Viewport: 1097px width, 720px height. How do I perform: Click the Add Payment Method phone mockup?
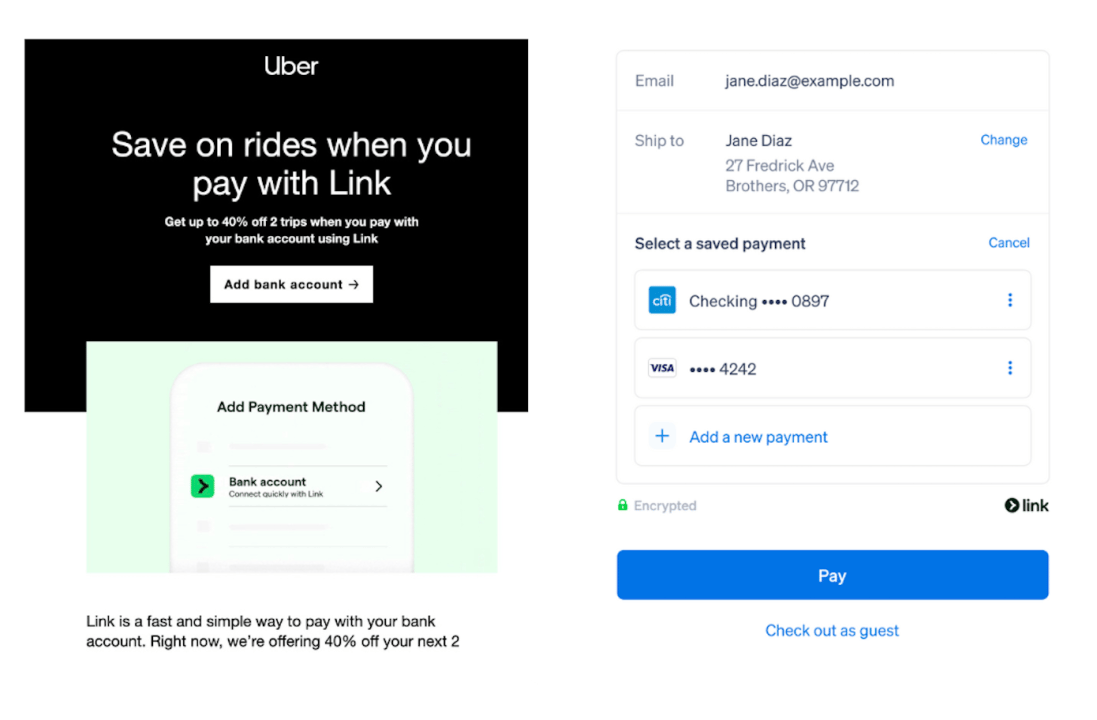[292, 467]
